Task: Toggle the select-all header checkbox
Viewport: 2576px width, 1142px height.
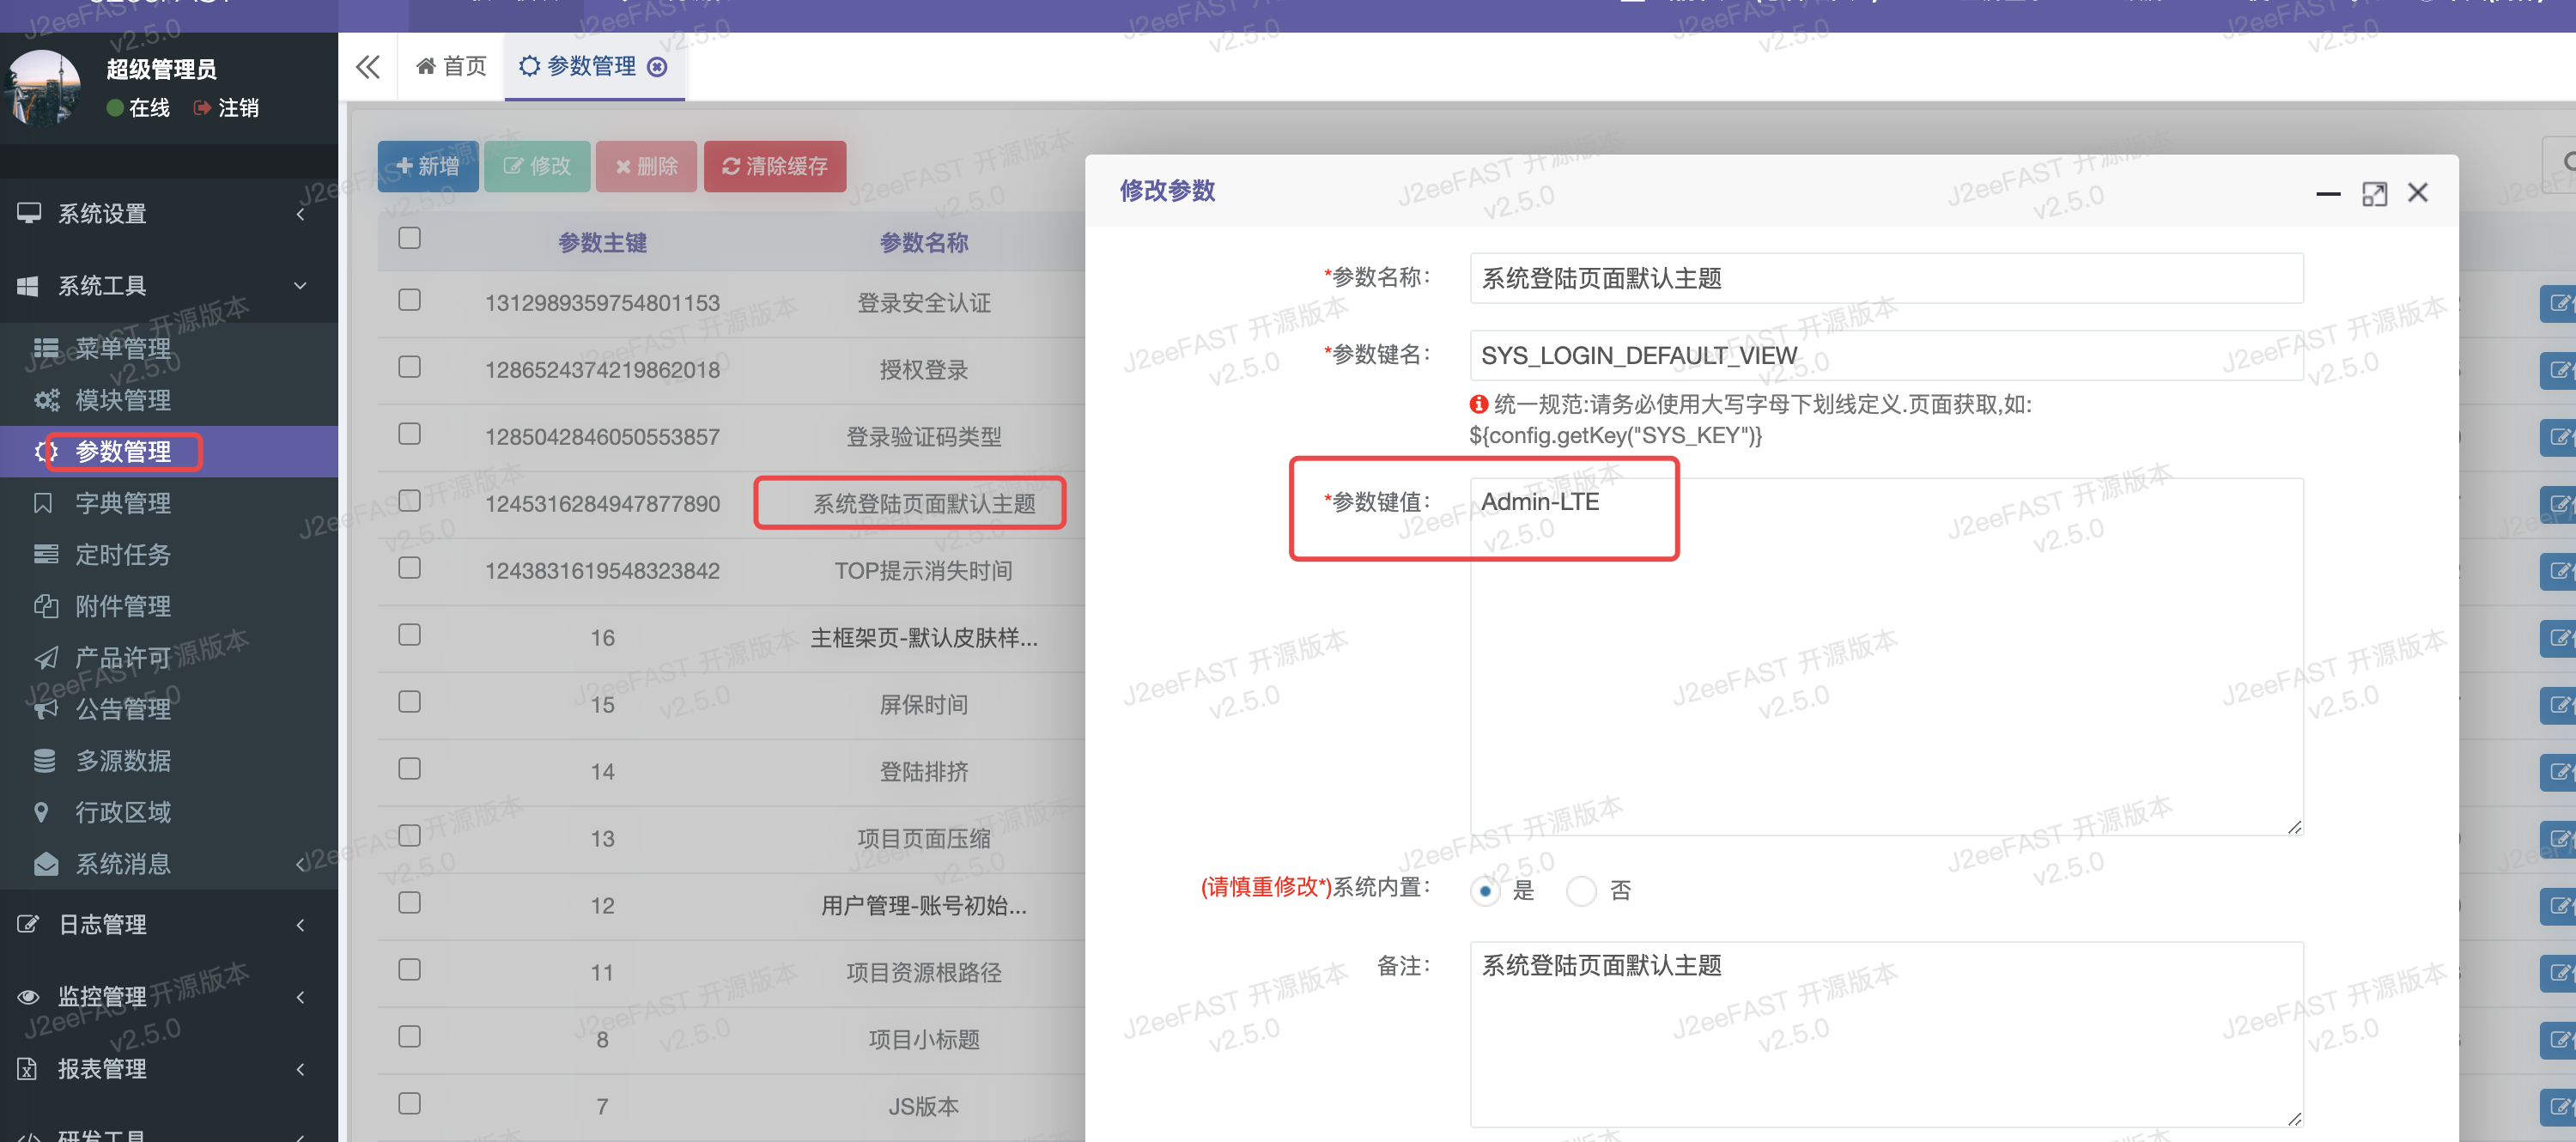Action: pos(410,238)
